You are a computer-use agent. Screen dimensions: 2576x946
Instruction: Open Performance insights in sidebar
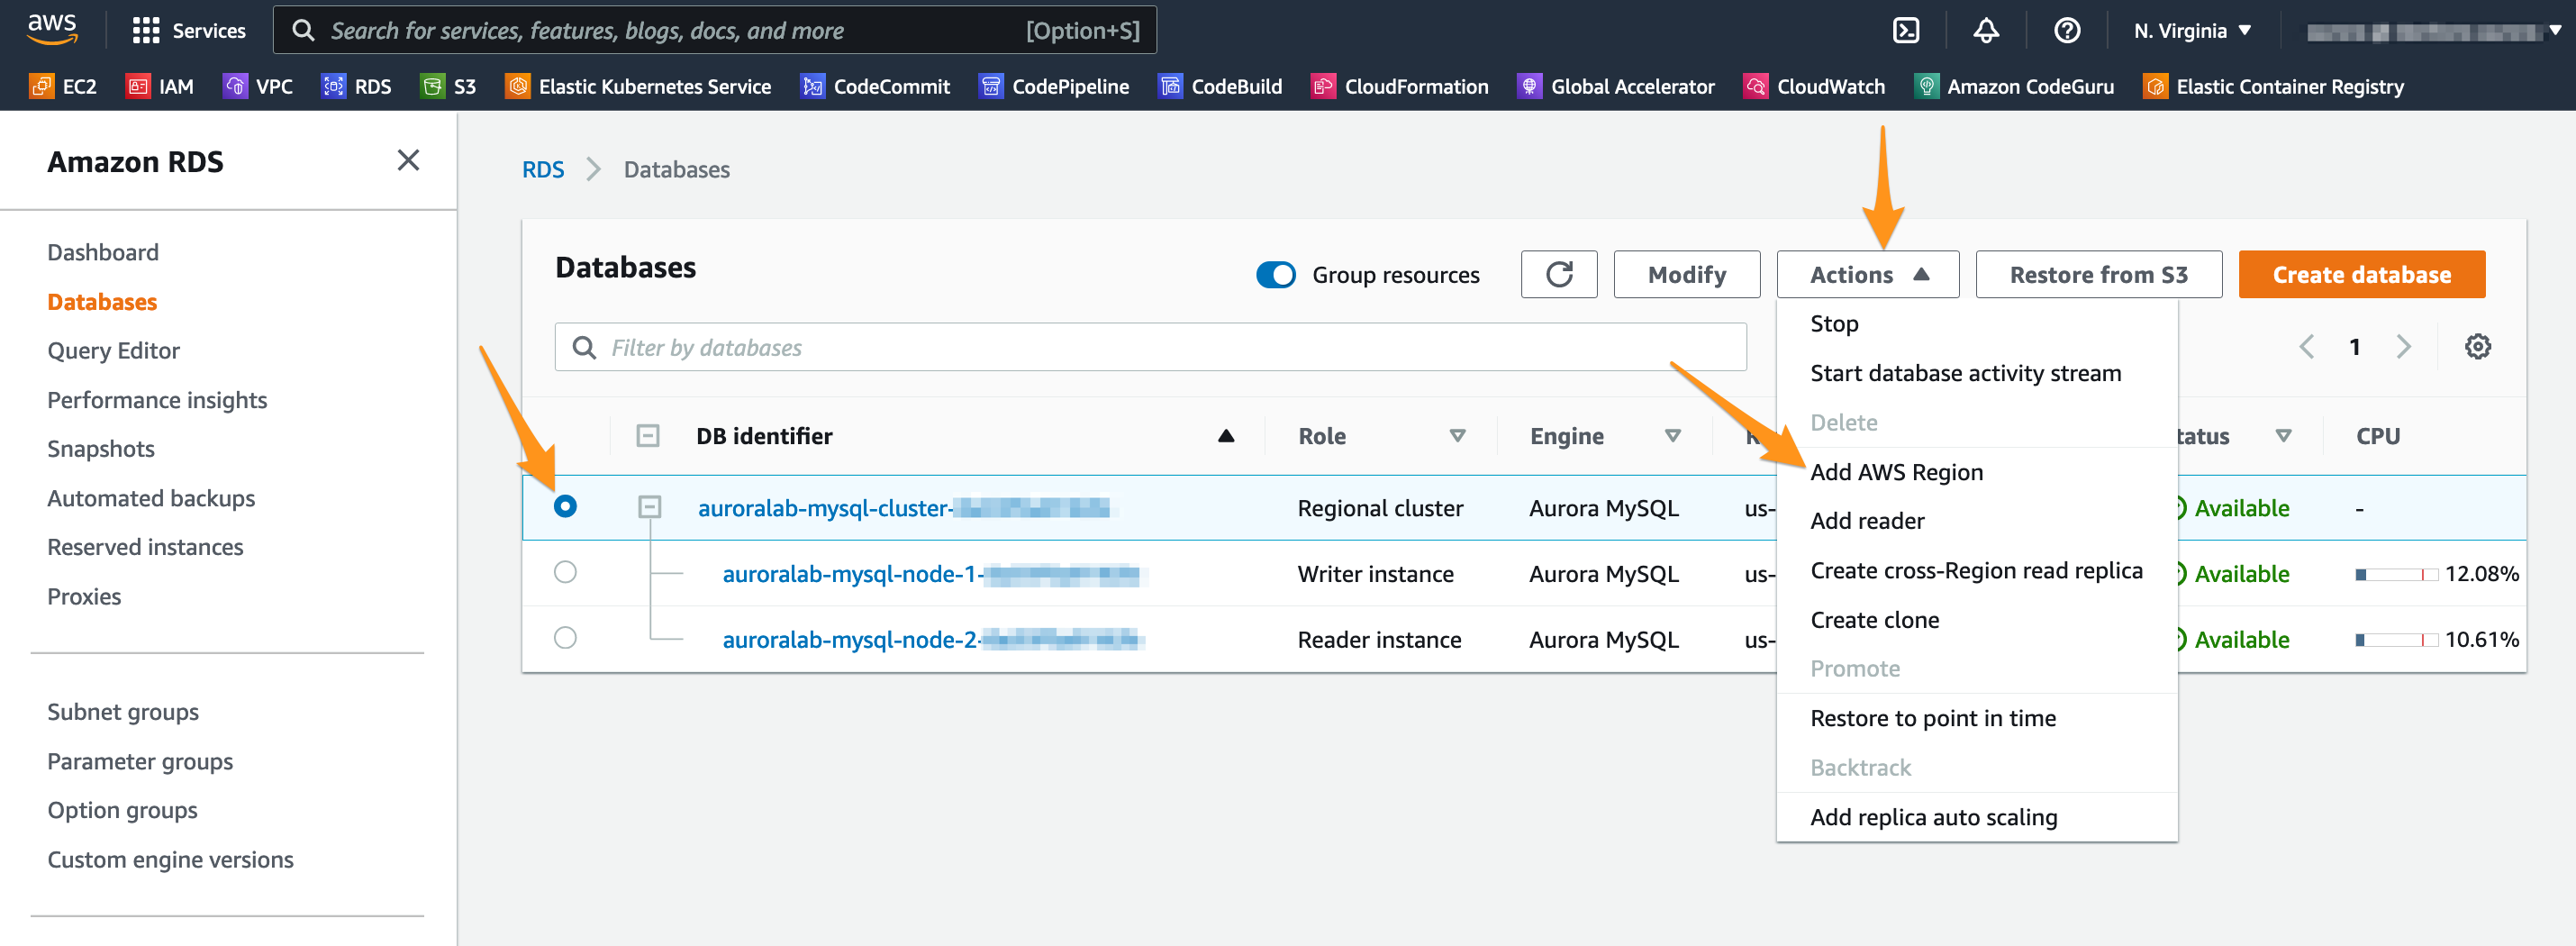(157, 400)
